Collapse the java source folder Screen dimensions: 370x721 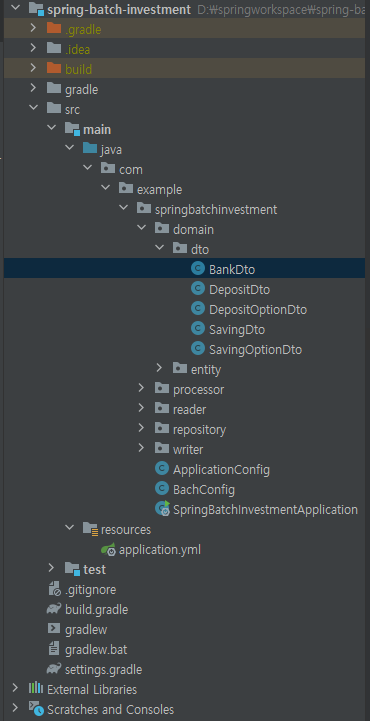point(69,148)
